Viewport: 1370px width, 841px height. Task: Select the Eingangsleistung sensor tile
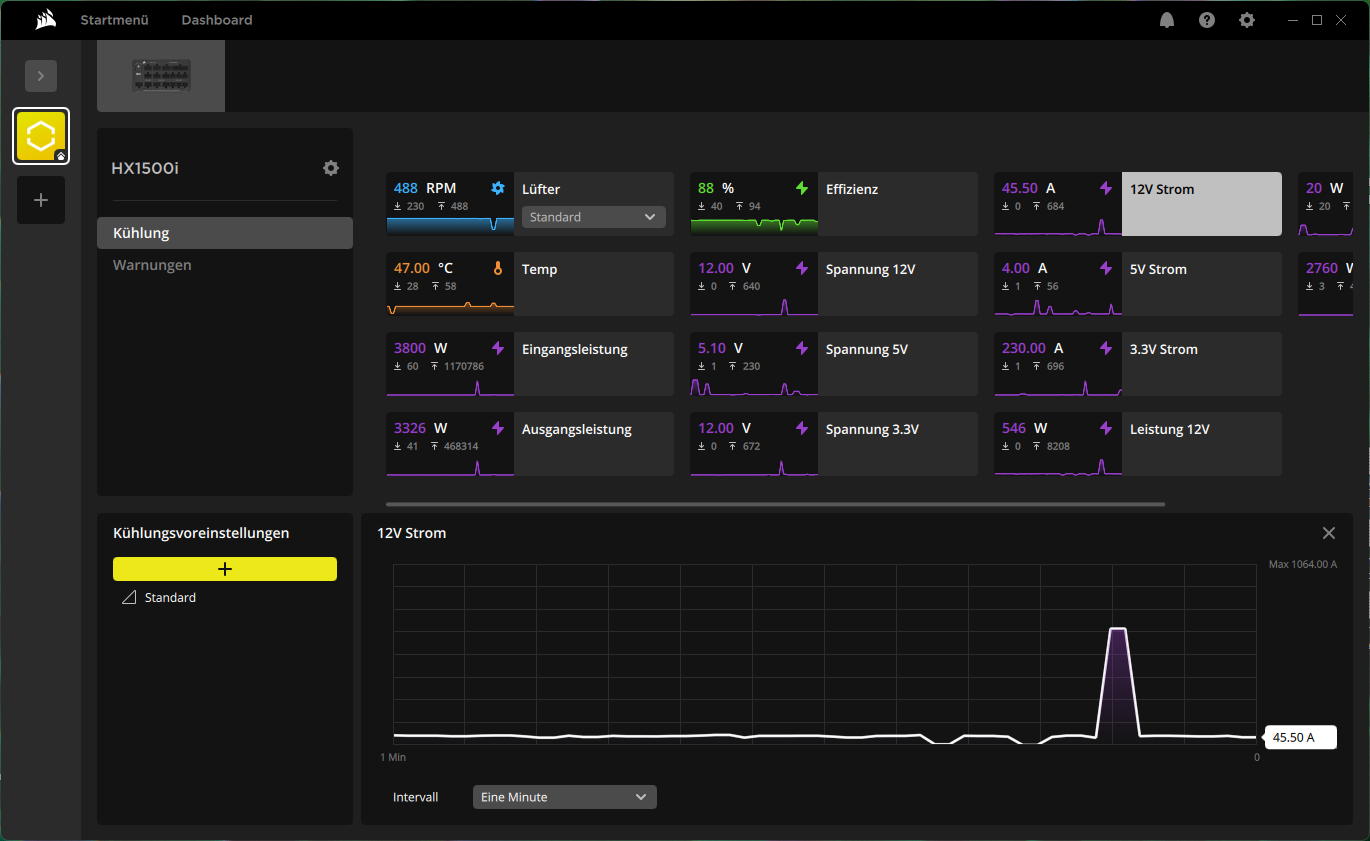(x=530, y=364)
